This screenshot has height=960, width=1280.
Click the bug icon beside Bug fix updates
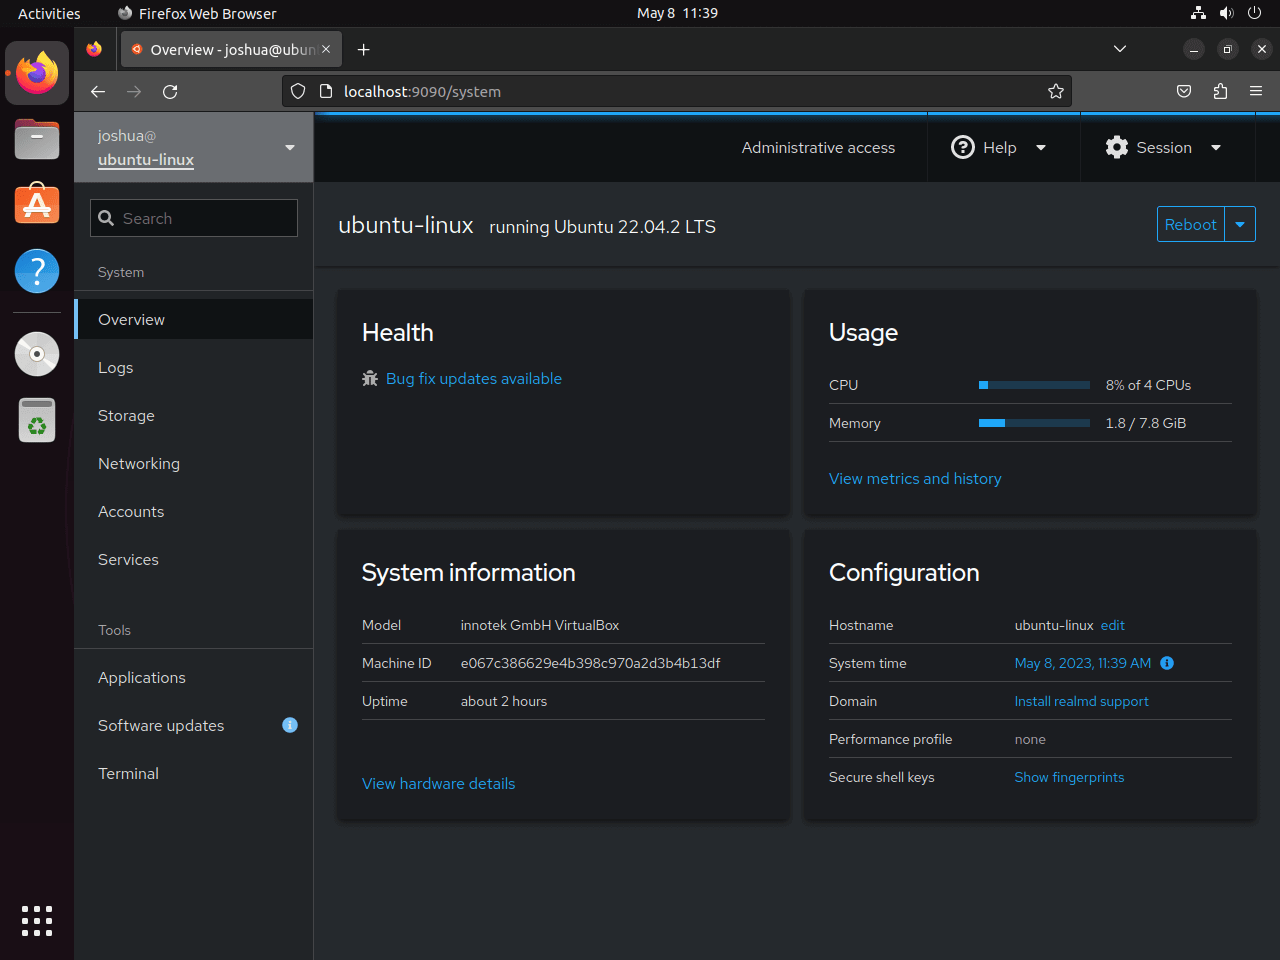pyautogui.click(x=369, y=378)
